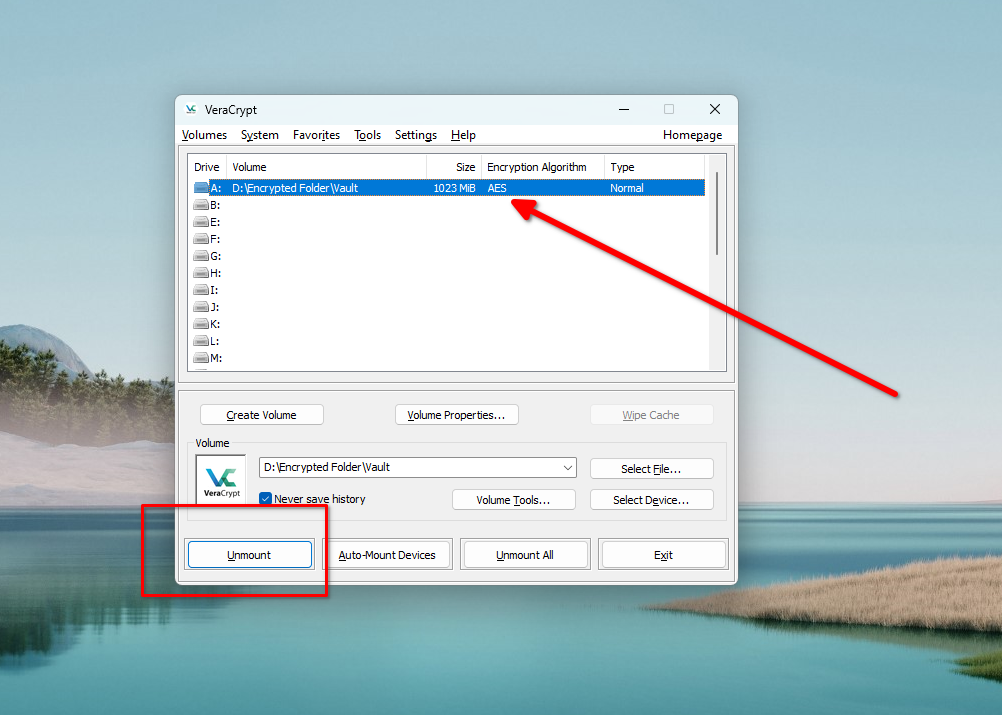Click the AES encryption cell
This screenshot has width=1002, height=715.
(x=497, y=188)
